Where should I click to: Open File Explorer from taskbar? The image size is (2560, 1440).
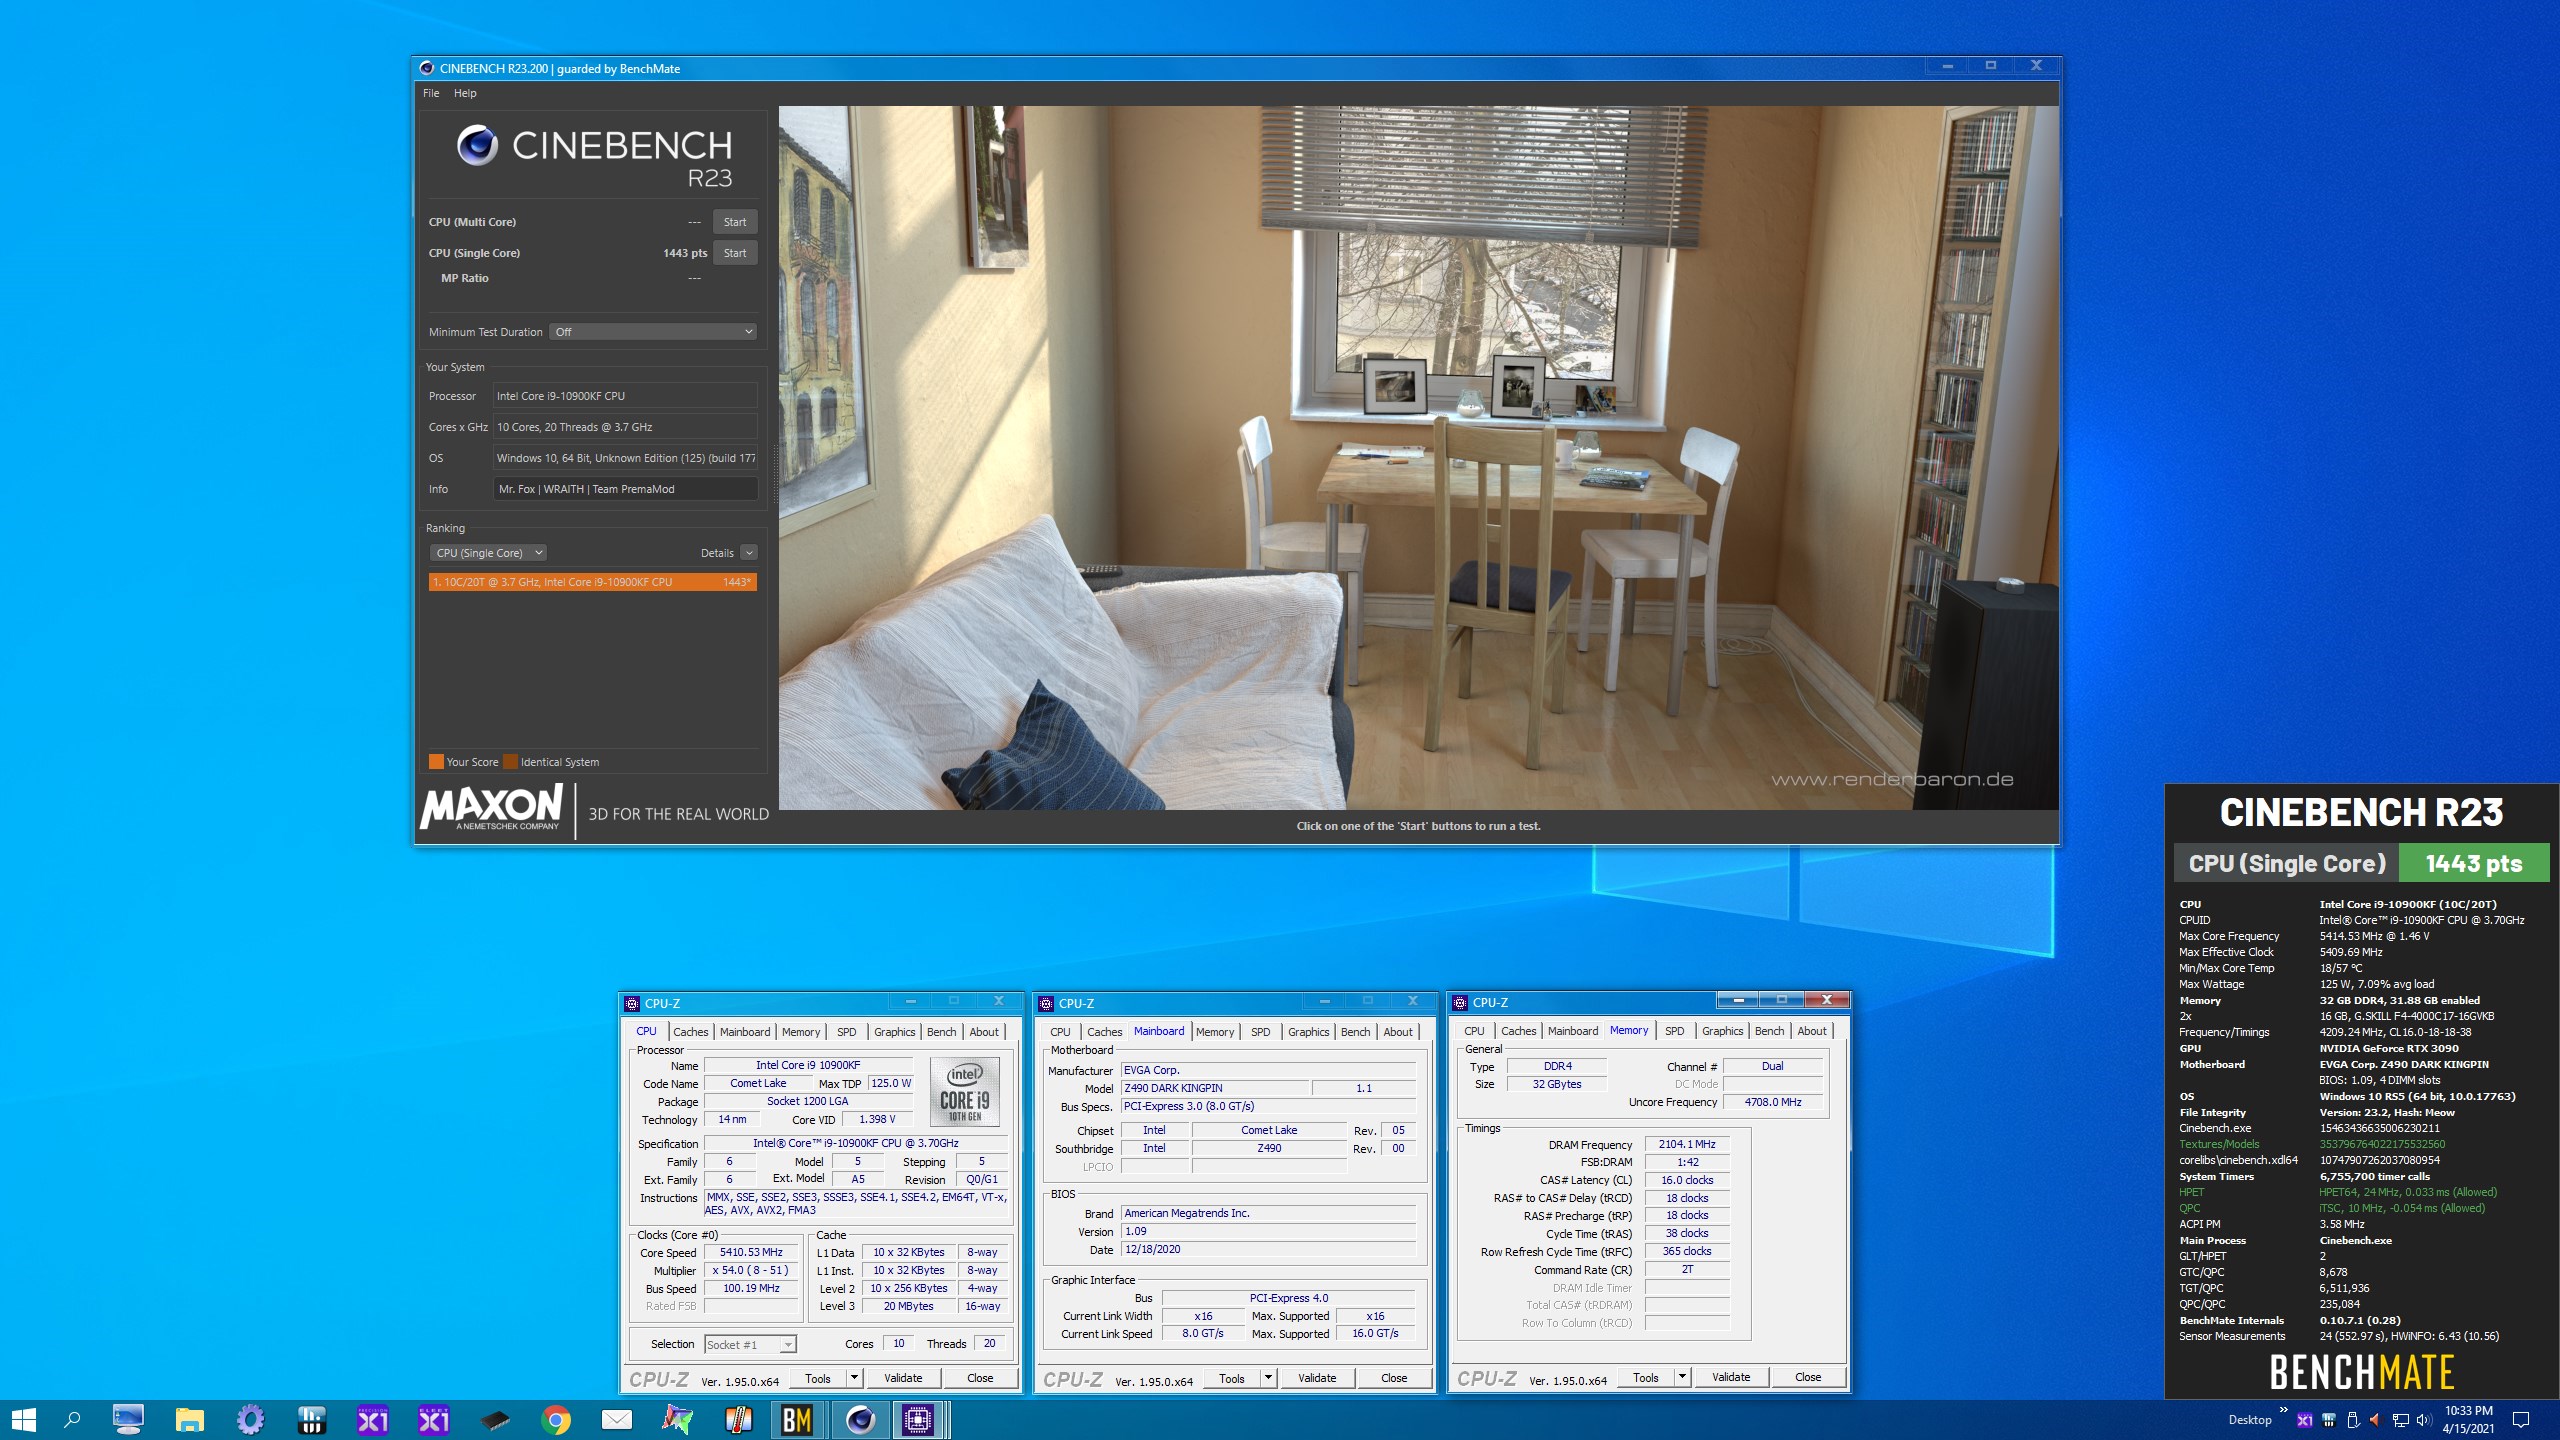(x=189, y=1419)
